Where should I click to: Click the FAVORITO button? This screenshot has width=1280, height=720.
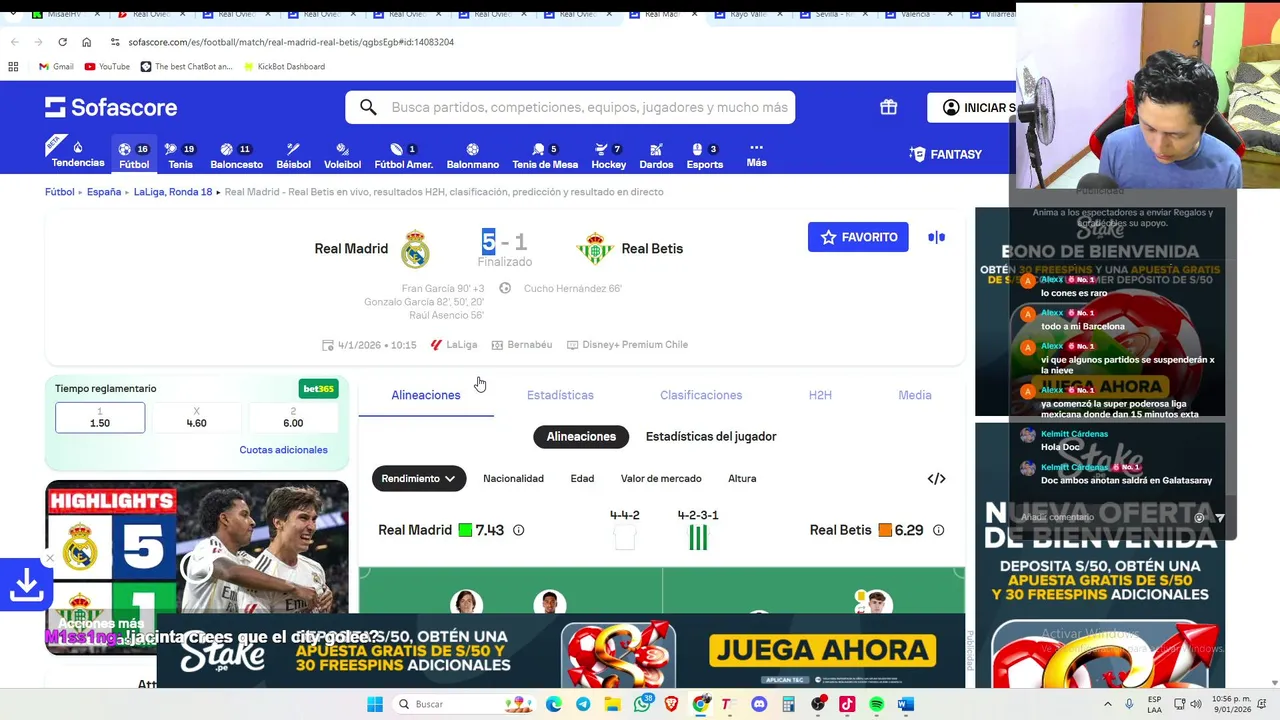[x=858, y=237]
